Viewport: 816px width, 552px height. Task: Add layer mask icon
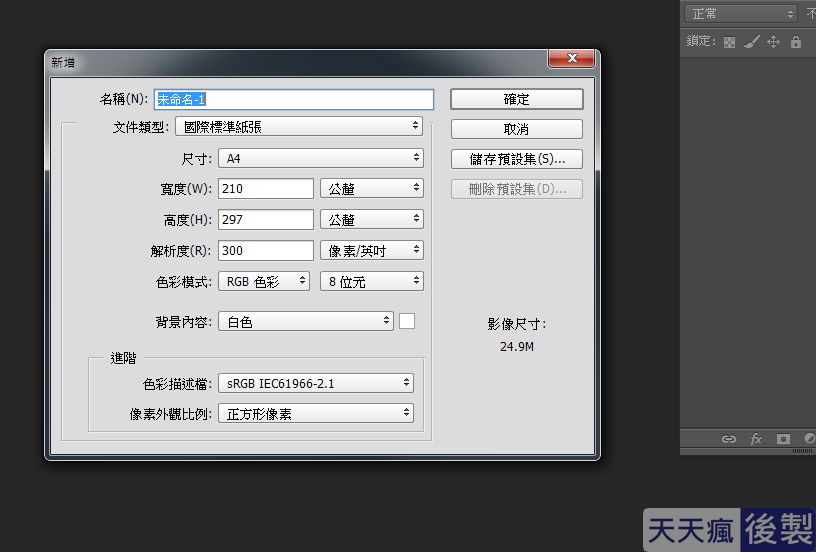783,439
